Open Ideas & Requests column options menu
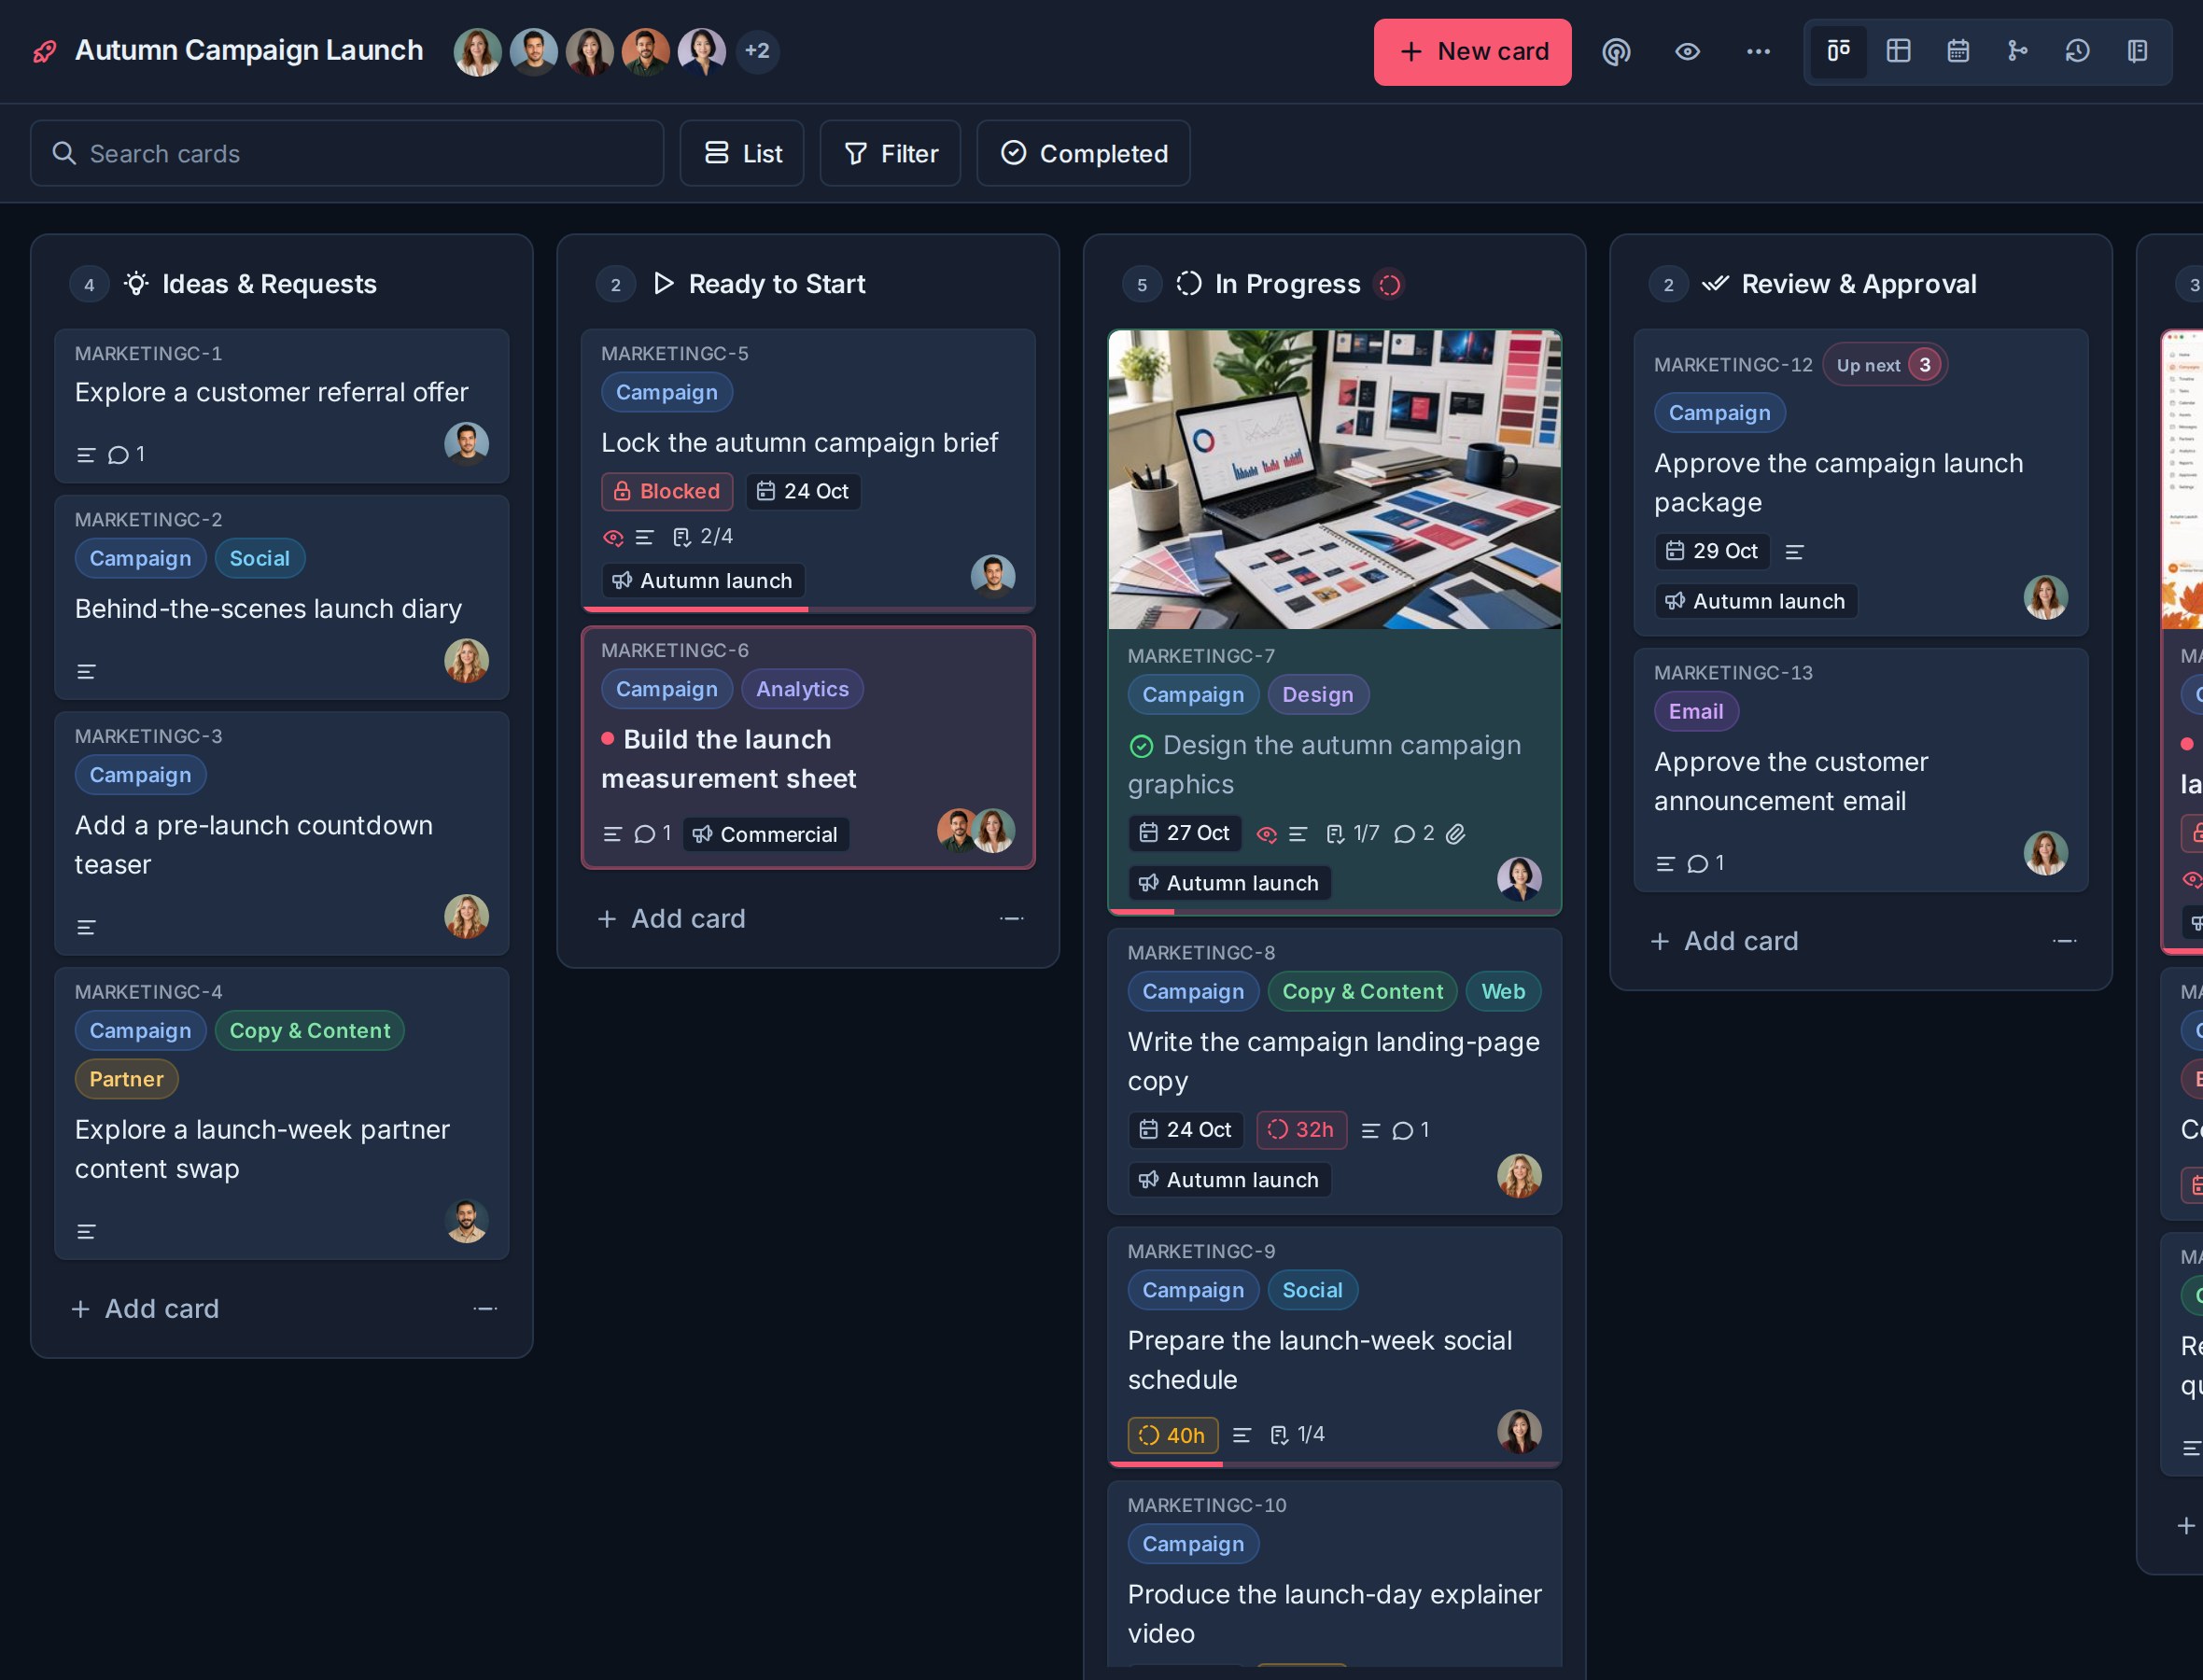 [485, 1308]
